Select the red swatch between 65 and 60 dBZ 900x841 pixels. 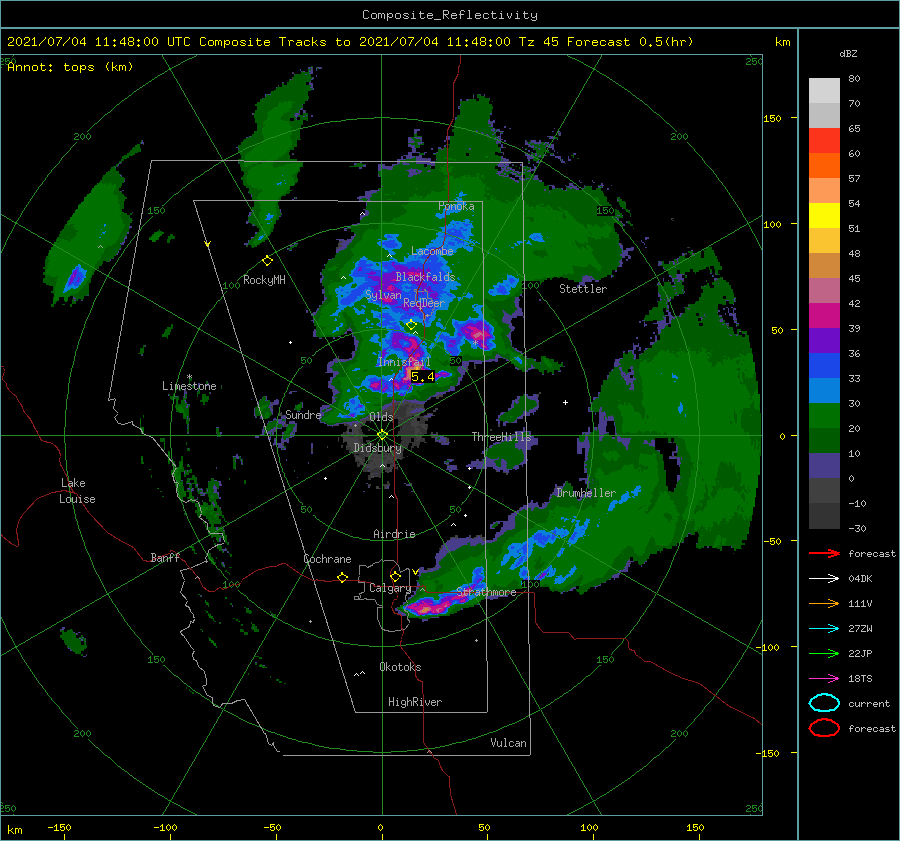(824, 141)
